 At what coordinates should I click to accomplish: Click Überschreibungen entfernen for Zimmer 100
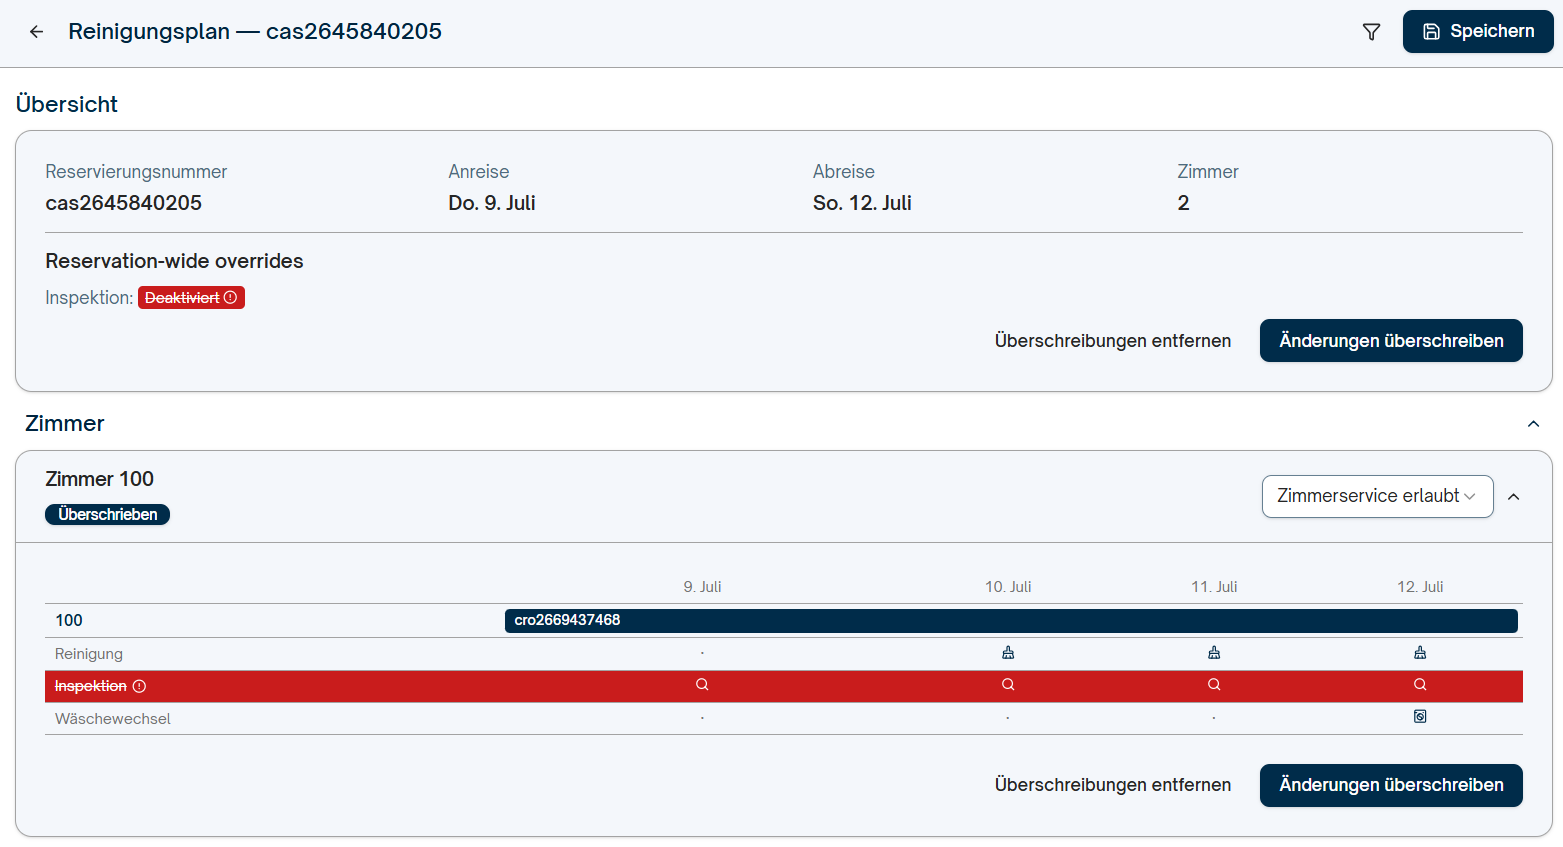pos(1113,785)
